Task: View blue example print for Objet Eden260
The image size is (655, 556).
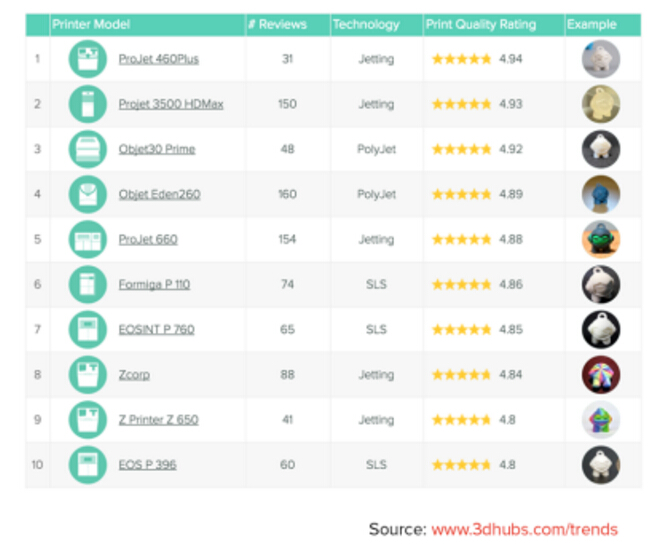Action: click(x=601, y=194)
